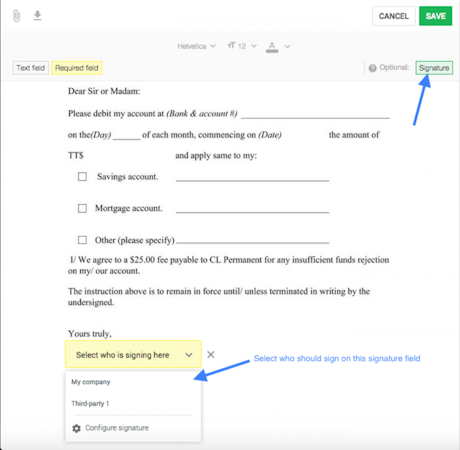Click the 'and apply same to my:' text
The image size is (460, 450).
(216, 156)
